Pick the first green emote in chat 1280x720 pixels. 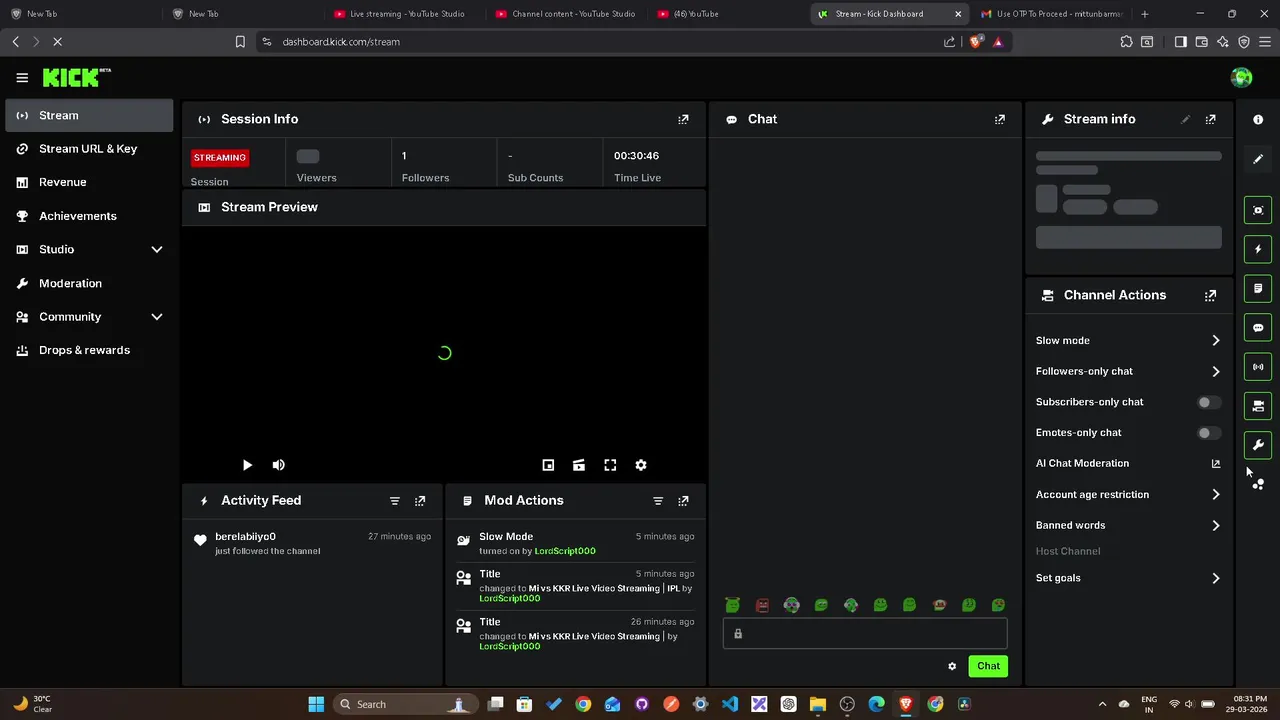[733, 605]
